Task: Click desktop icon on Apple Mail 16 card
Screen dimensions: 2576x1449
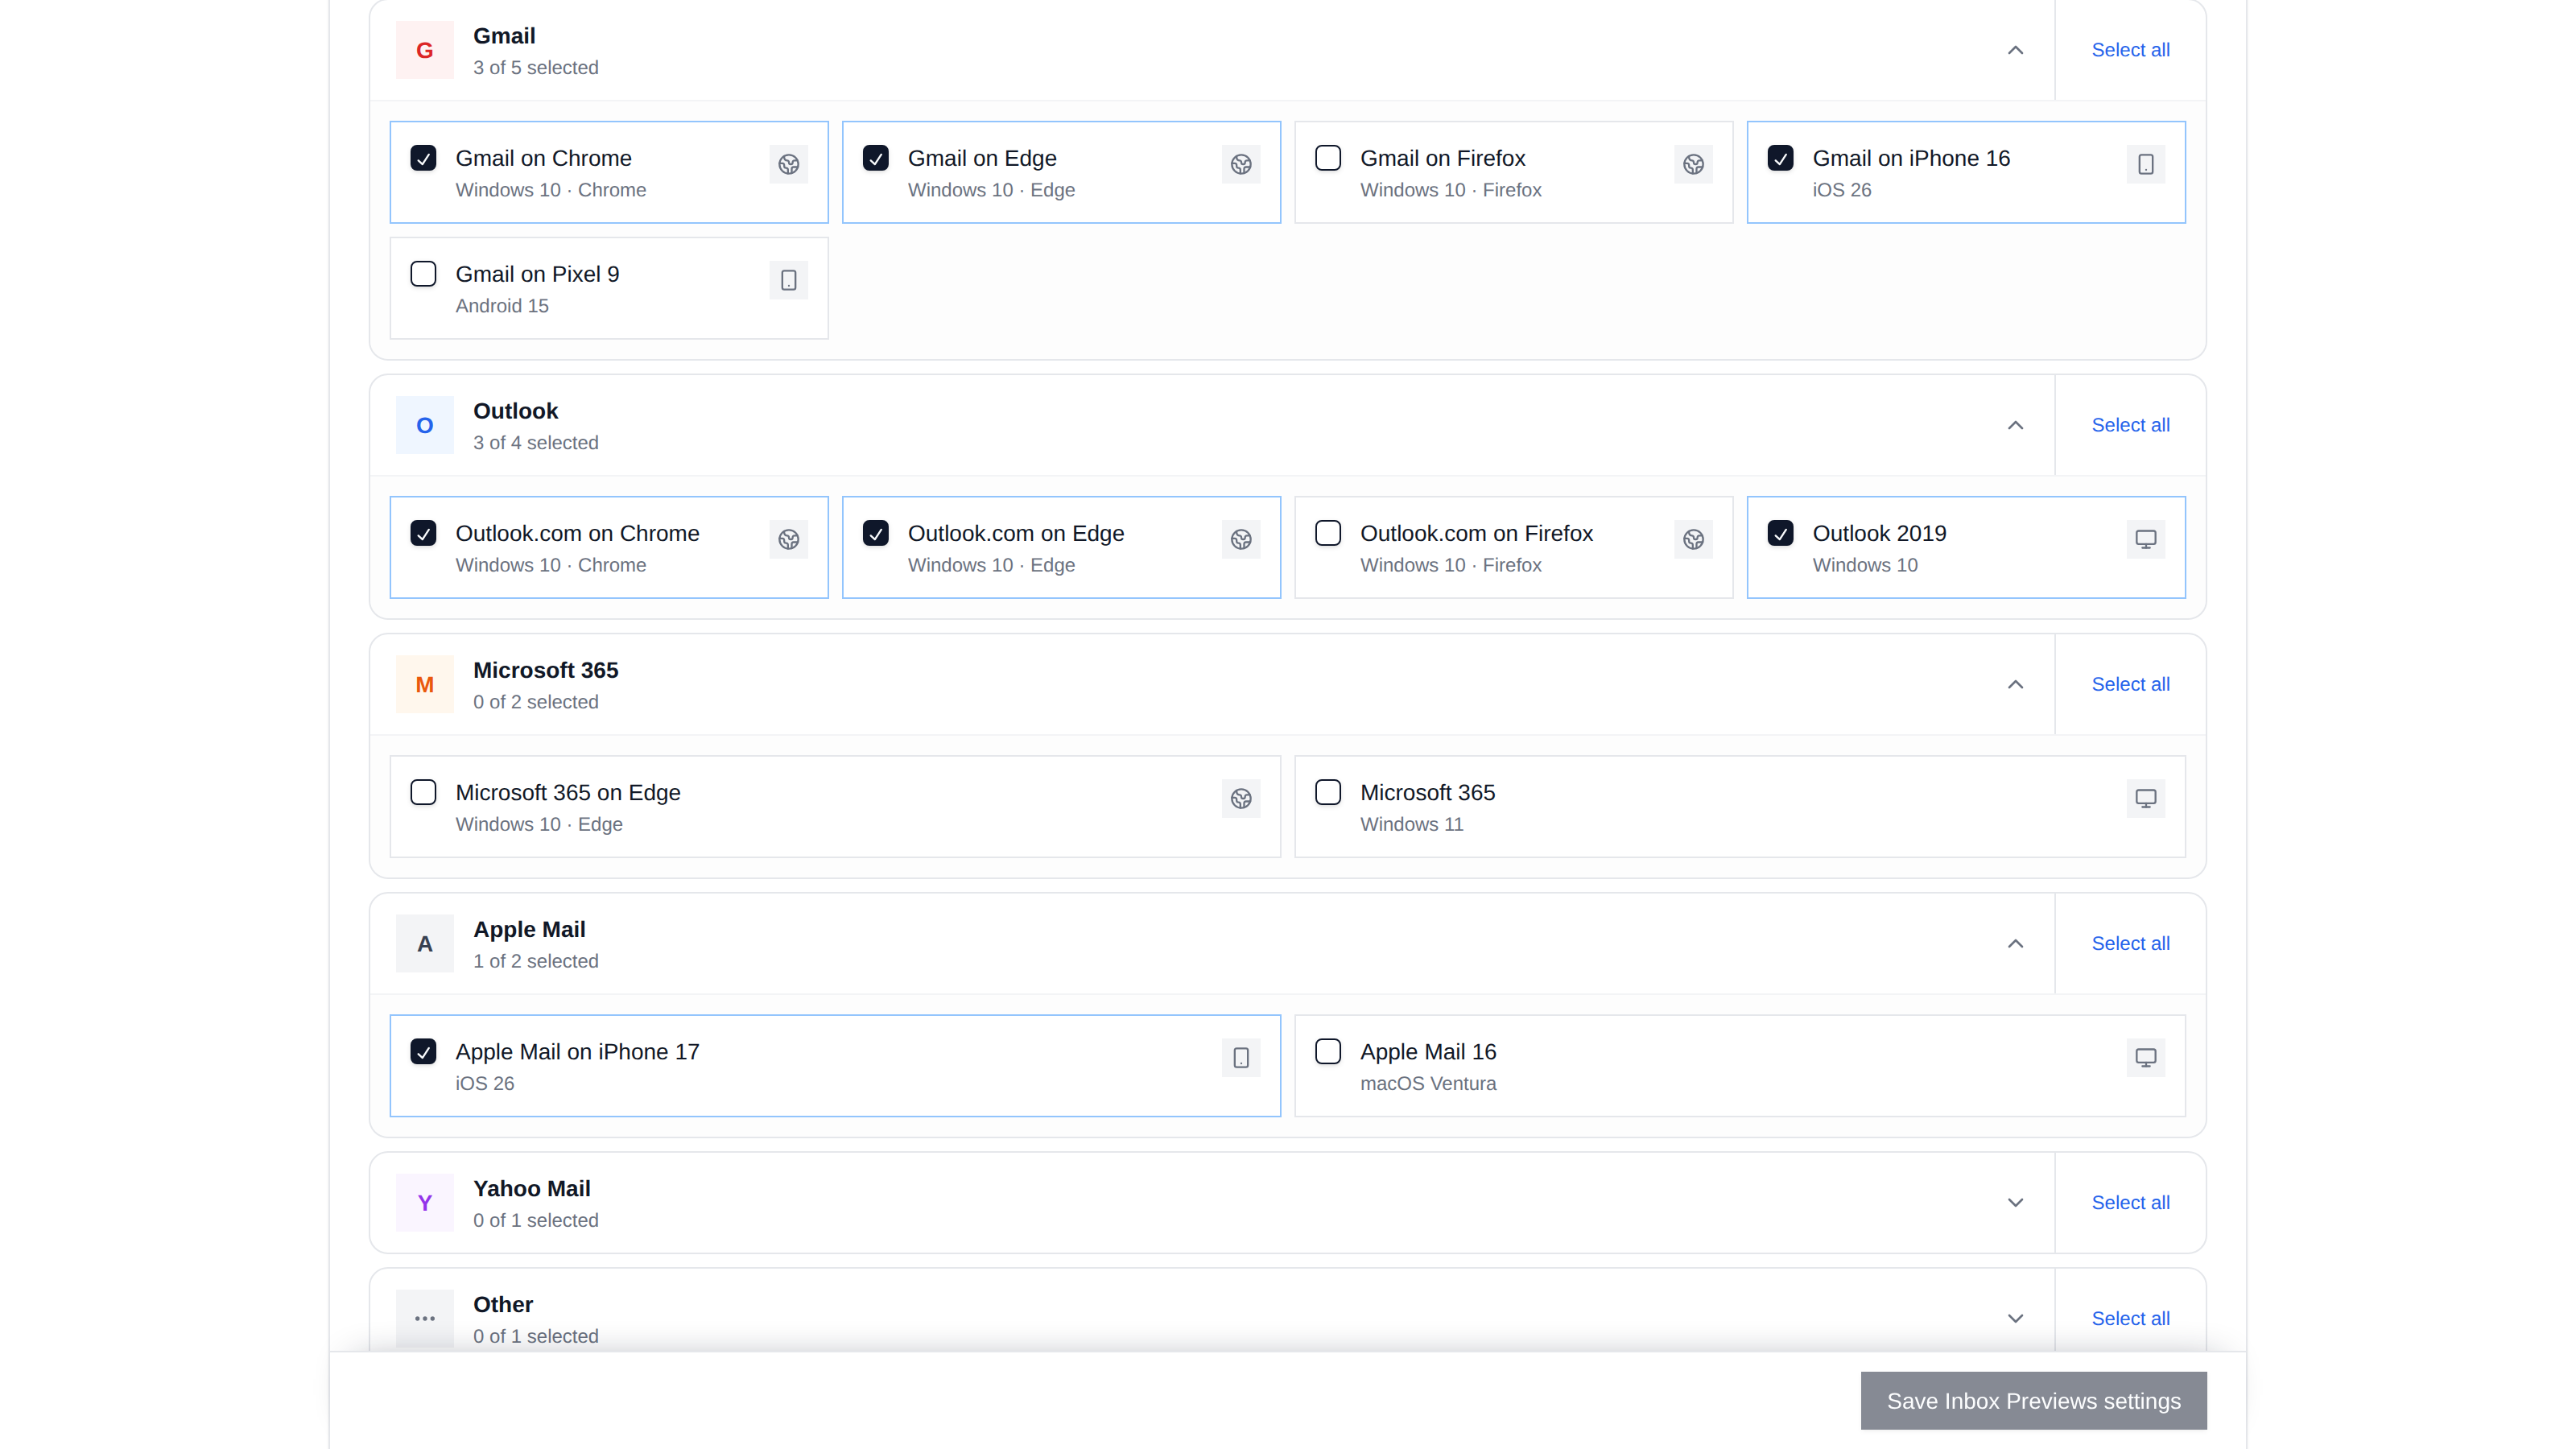Action: [x=2145, y=1057]
